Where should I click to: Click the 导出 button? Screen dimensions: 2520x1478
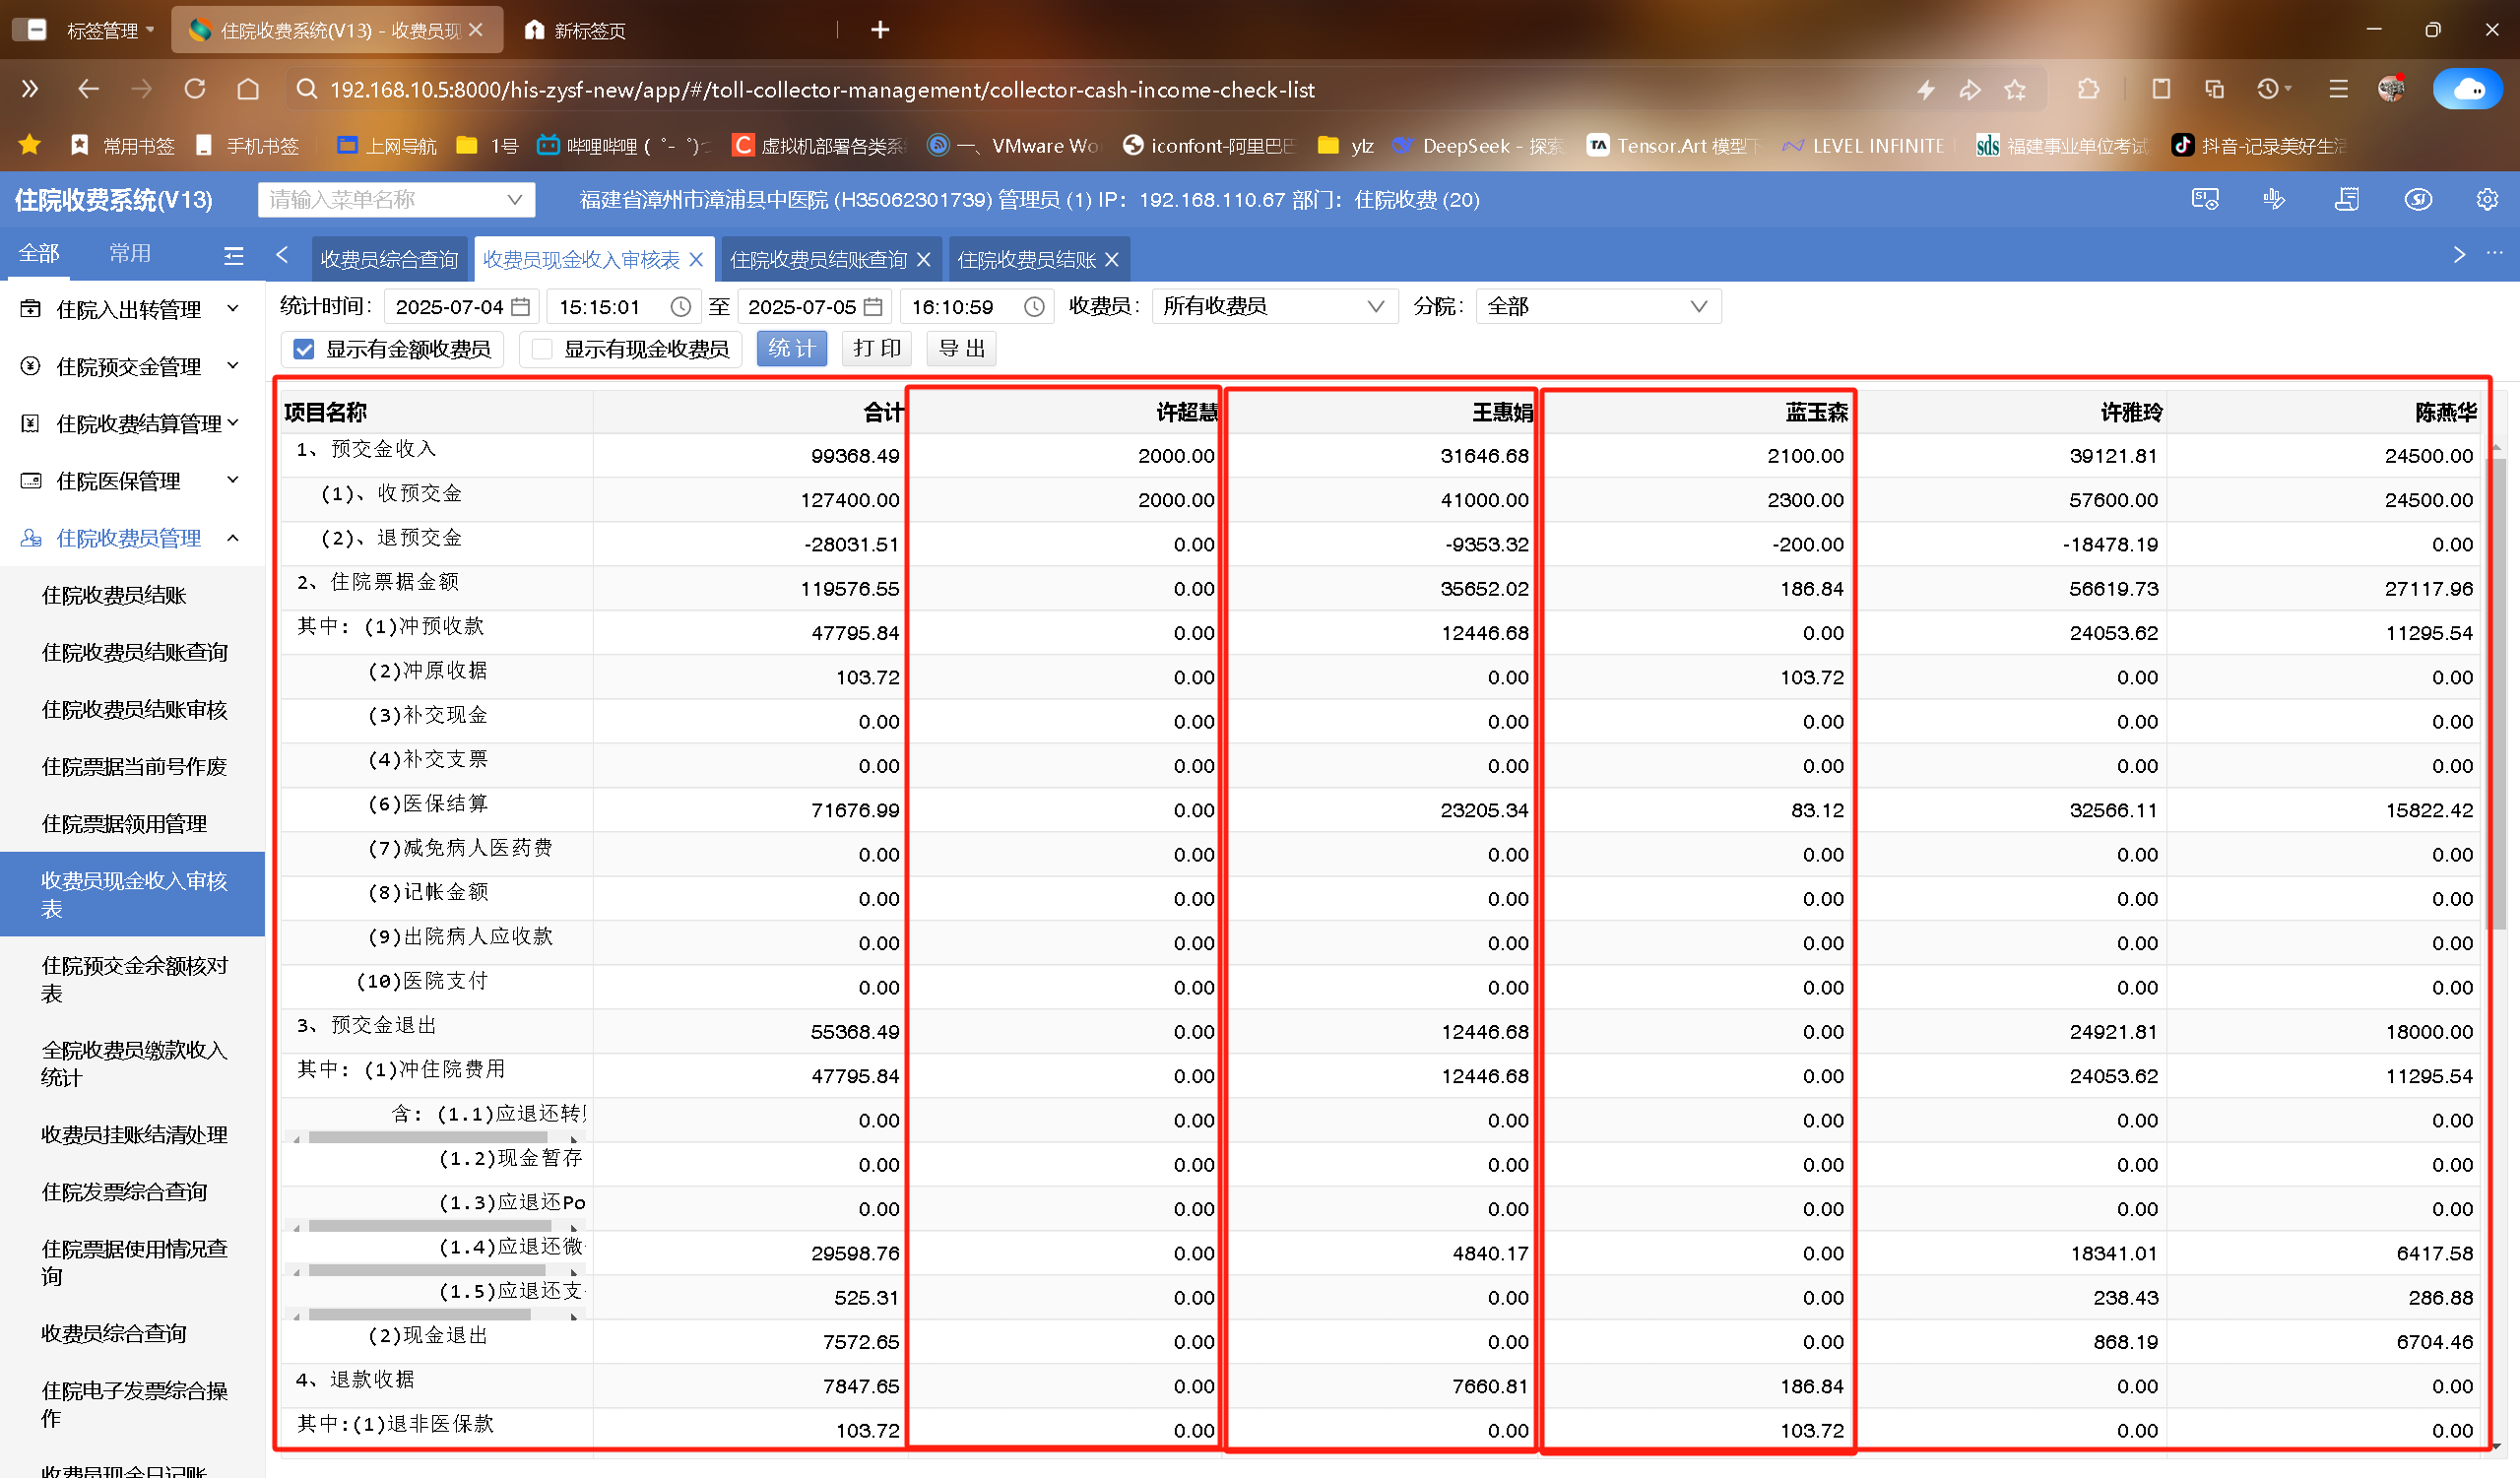(961, 349)
